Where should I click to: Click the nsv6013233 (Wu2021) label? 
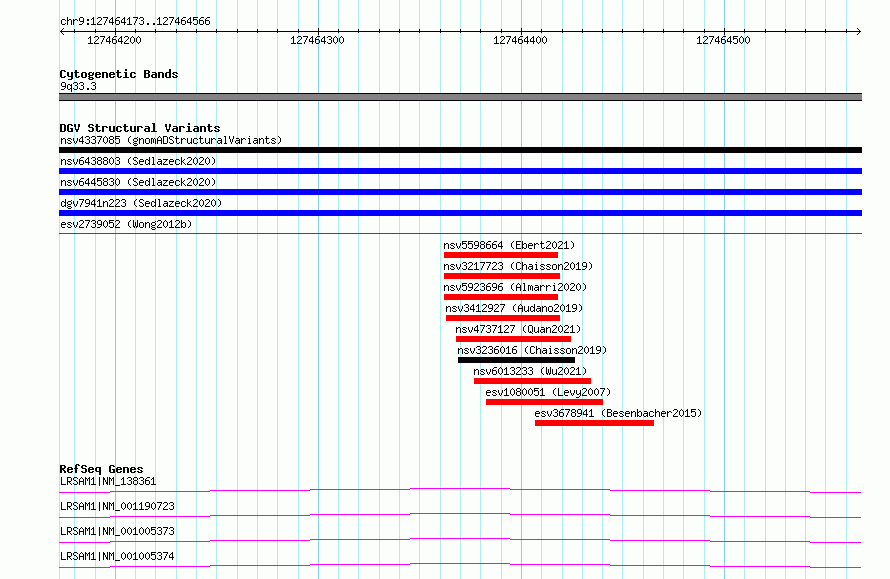tap(530, 371)
